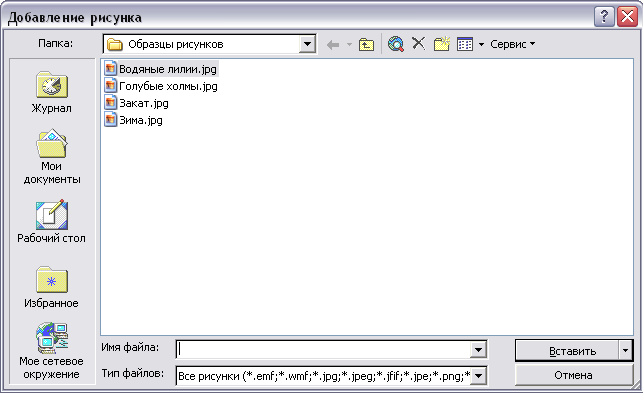The height and width of the screenshot is (393, 643).
Task: Close the Добавление рисунка dialog
Action: coord(627,17)
